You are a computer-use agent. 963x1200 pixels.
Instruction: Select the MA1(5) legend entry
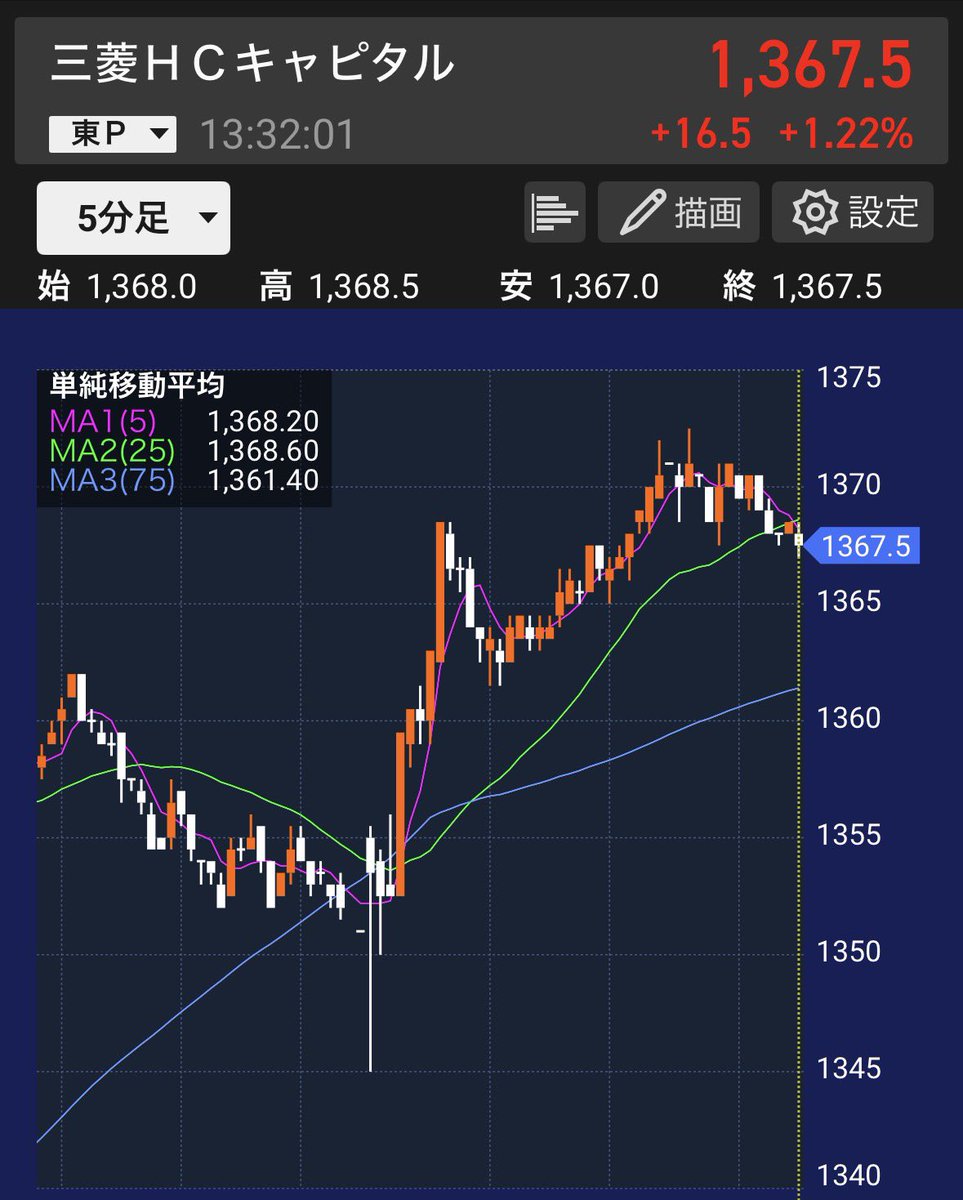[184, 421]
